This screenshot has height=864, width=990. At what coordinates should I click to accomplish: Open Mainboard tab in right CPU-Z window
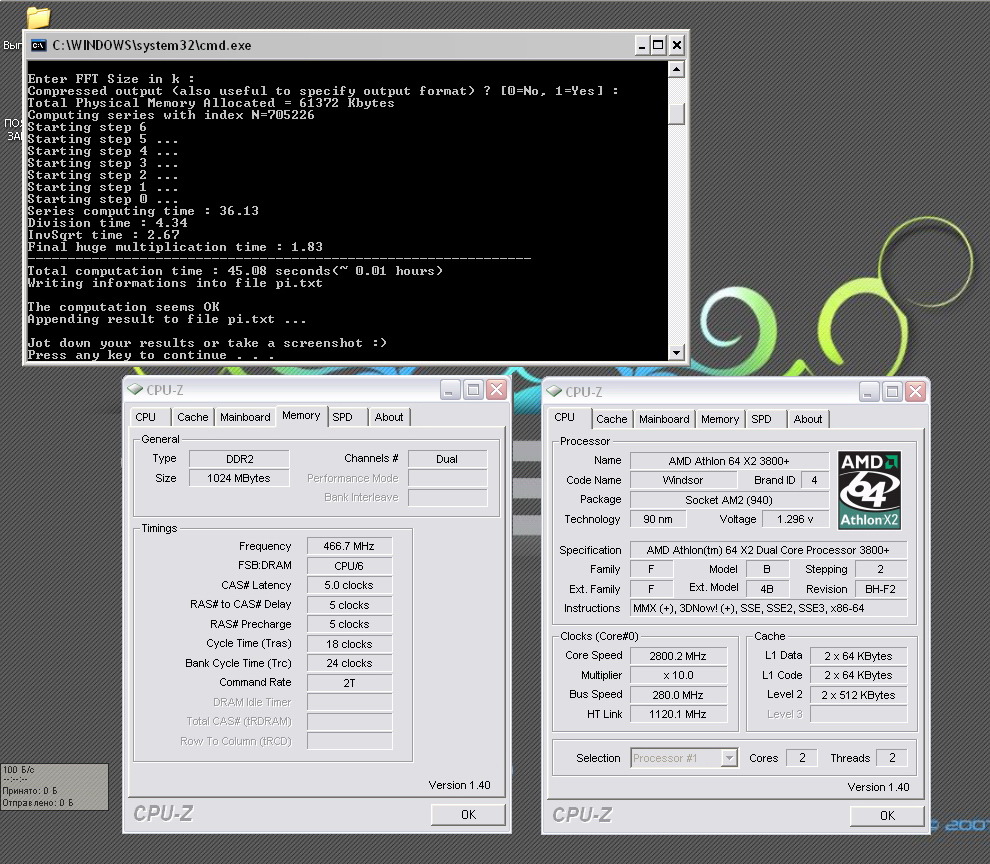[664, 419]
